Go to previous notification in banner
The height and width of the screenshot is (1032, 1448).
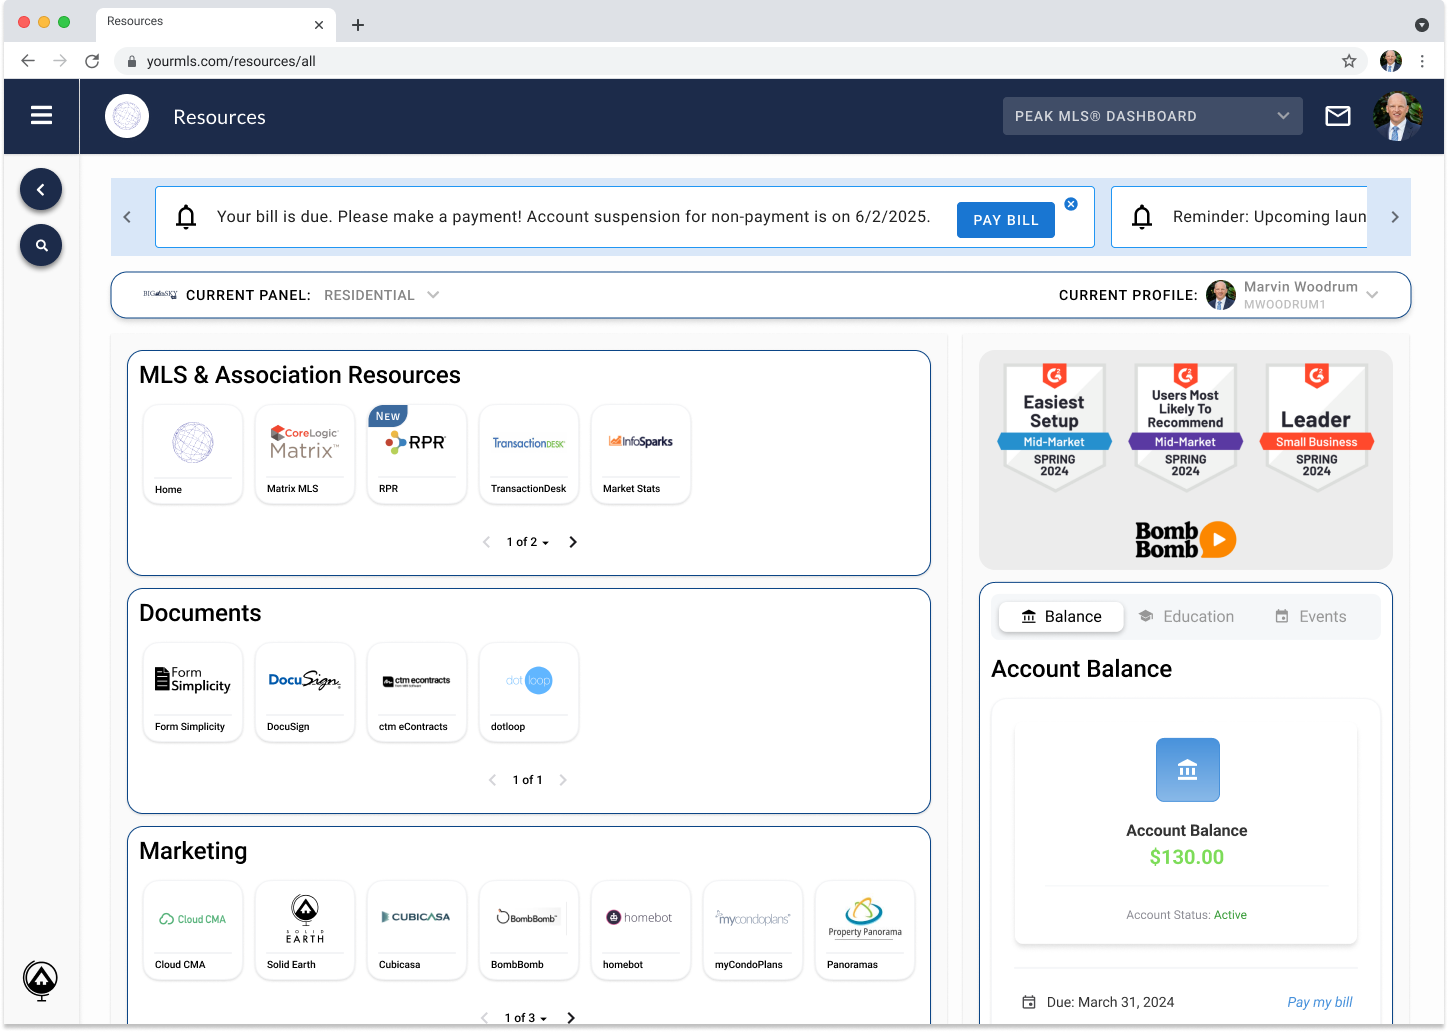127,217
